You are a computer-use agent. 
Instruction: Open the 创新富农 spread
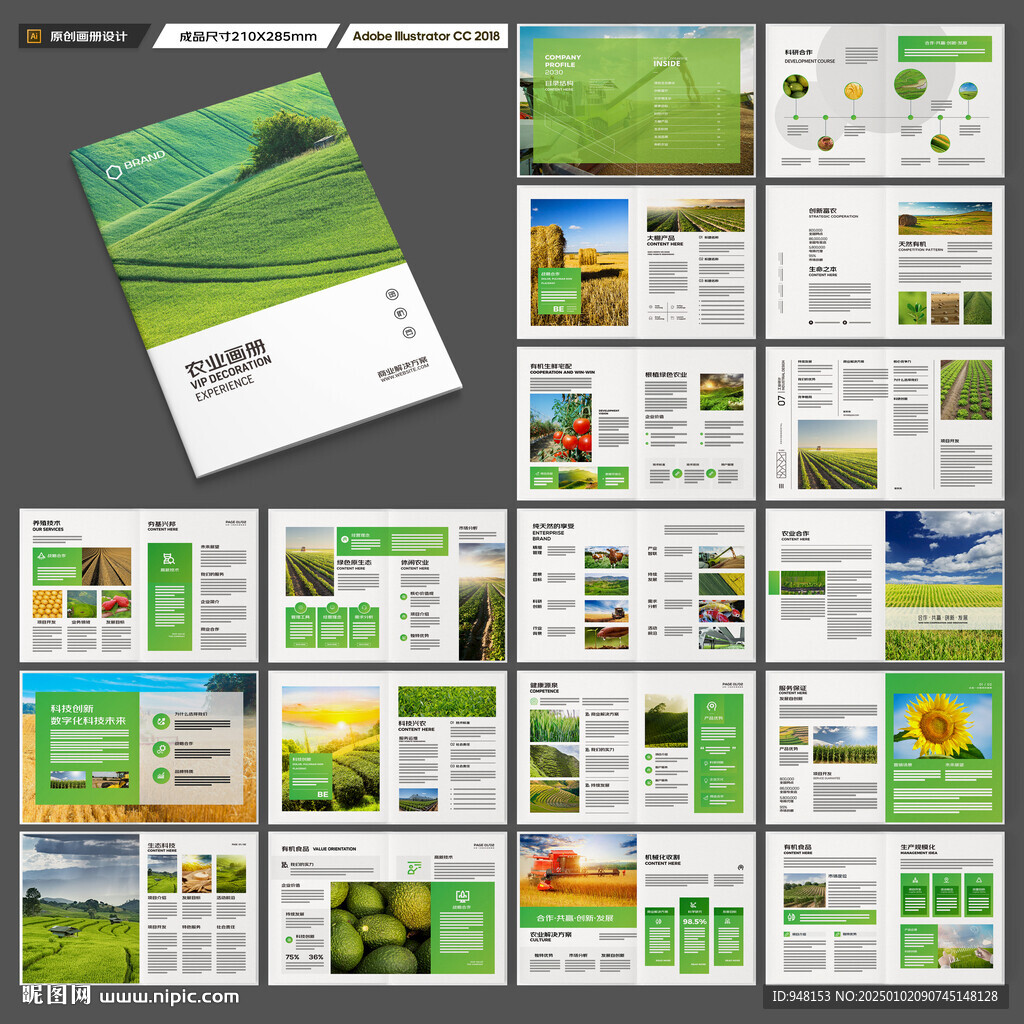click(884, 262)
